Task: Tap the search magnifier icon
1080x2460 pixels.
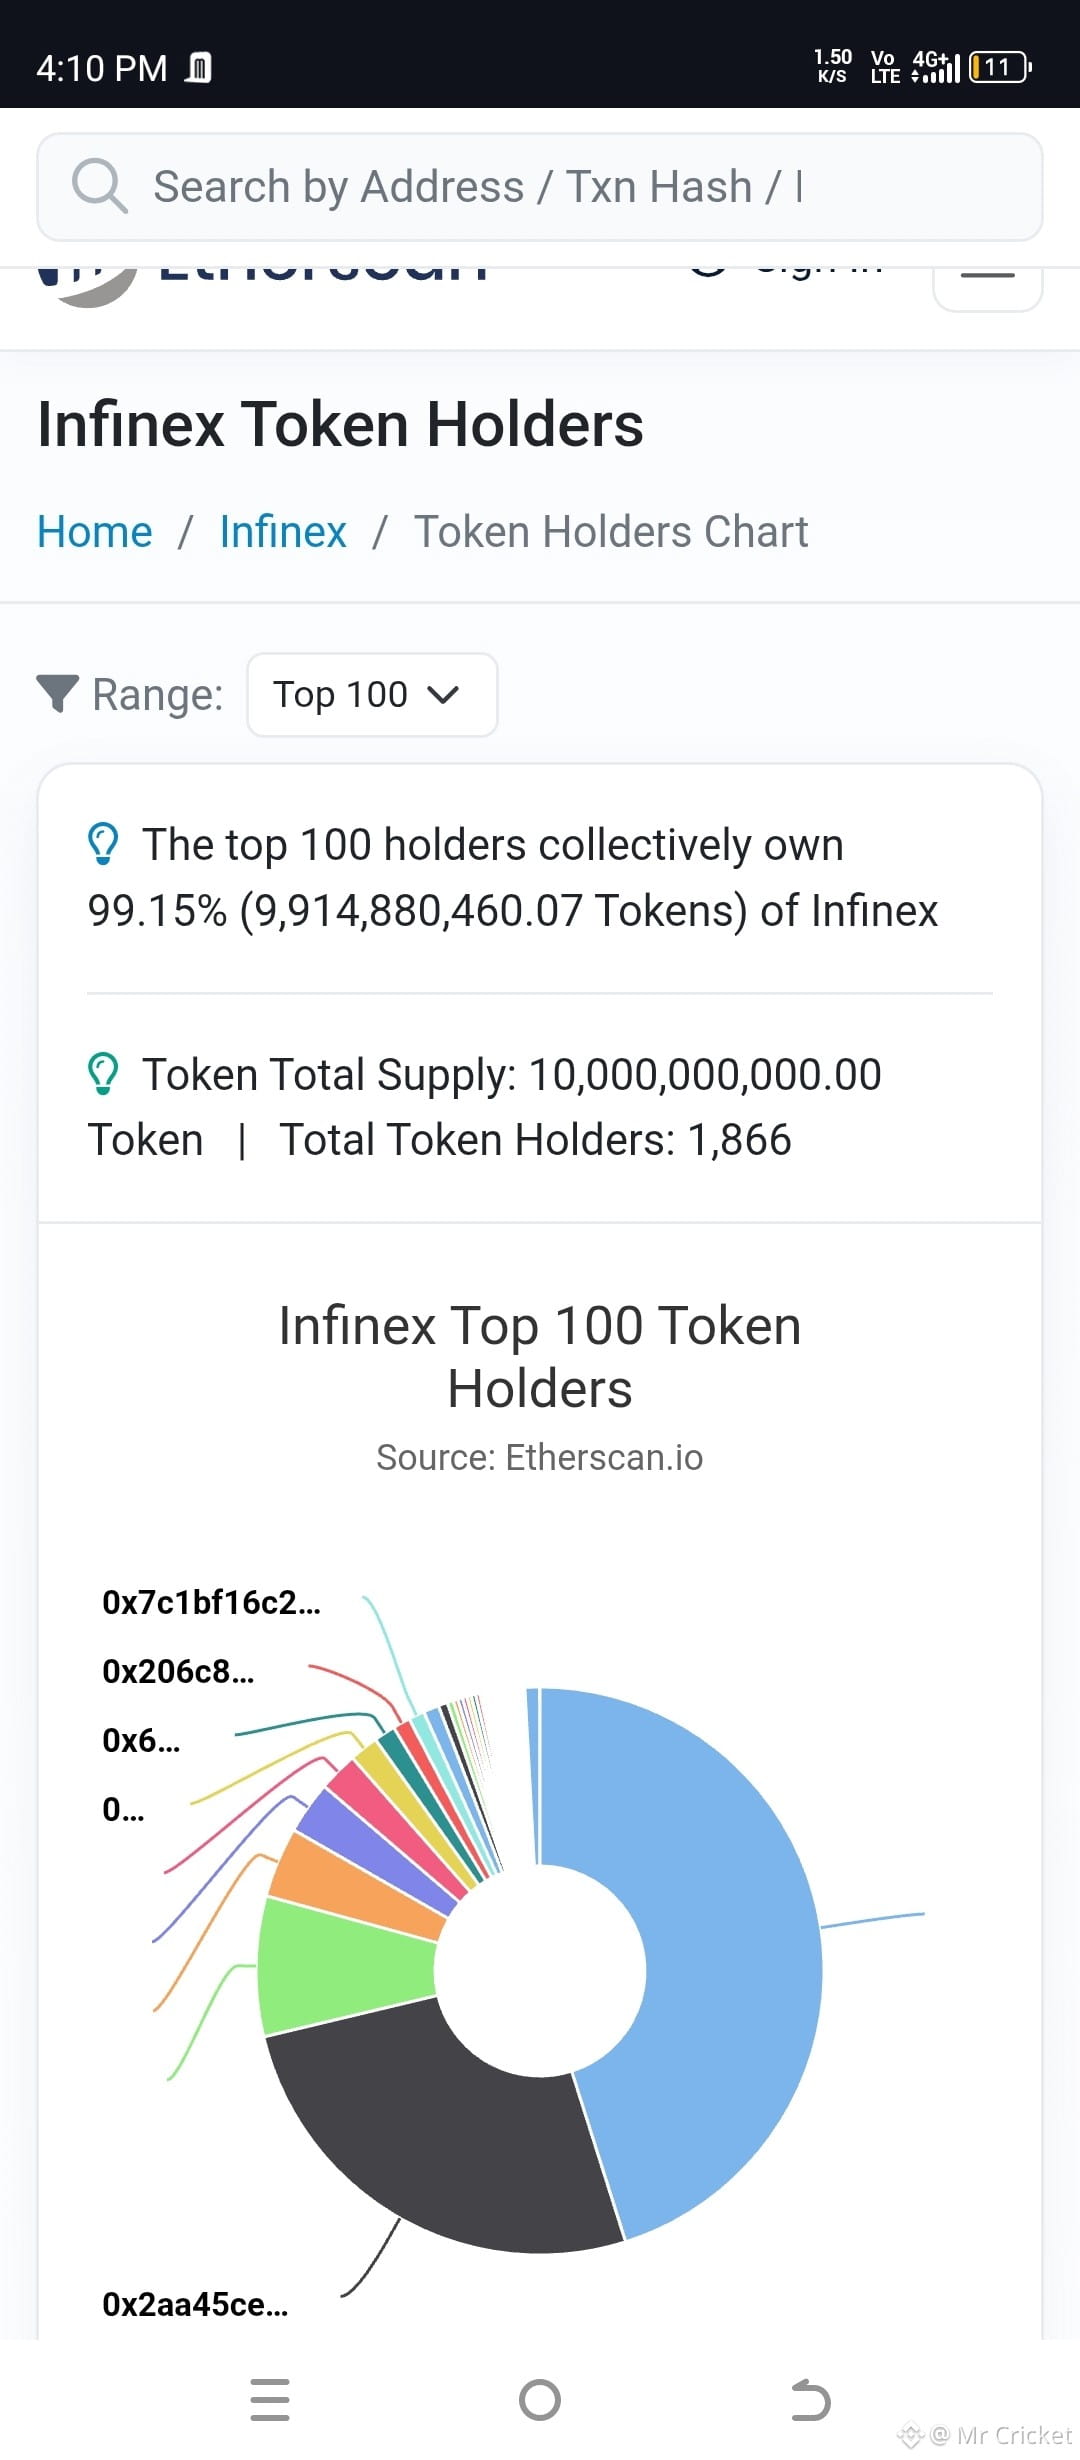Action: click(x=99, y=186)
